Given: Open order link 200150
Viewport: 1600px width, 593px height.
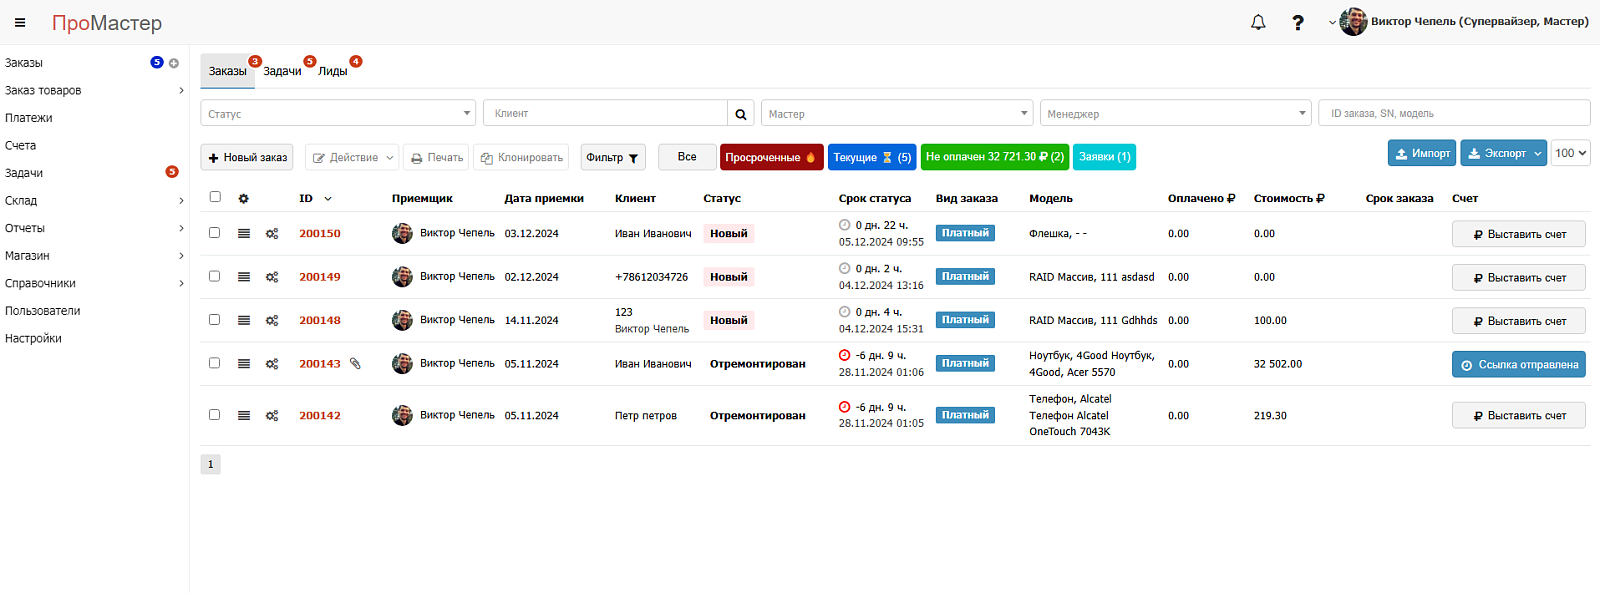Looking at the screenshot, I should pyautogui.click(x=320, y=234).
